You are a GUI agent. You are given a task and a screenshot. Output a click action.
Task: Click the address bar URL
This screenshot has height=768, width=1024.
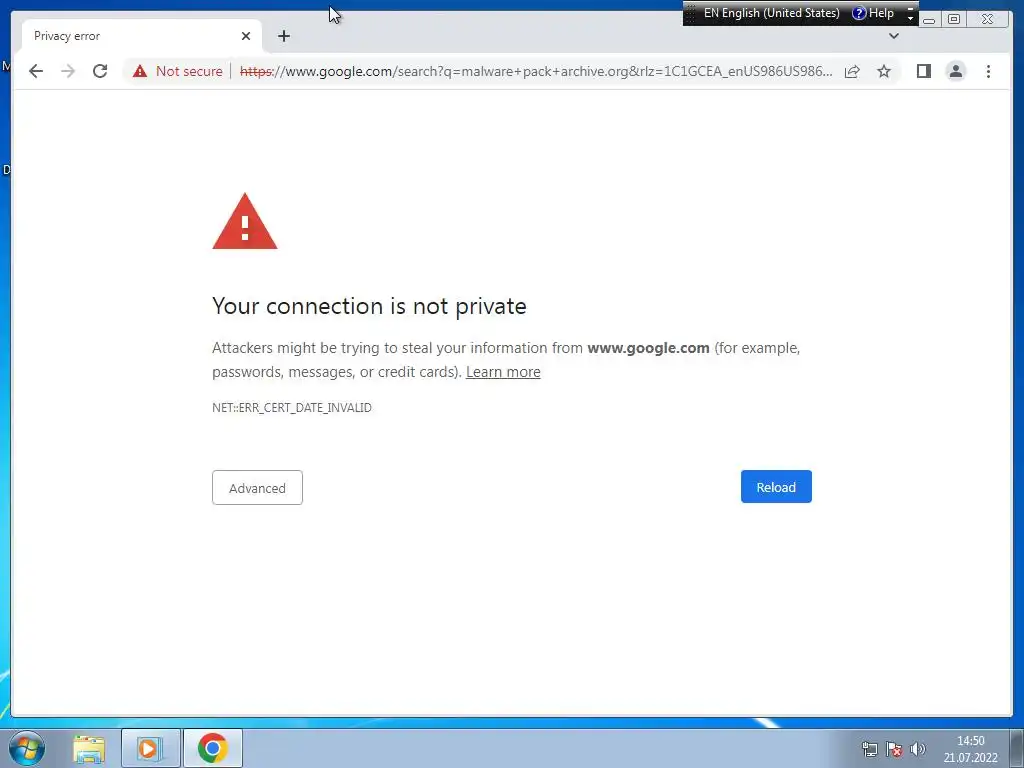(x=536, y=71)
